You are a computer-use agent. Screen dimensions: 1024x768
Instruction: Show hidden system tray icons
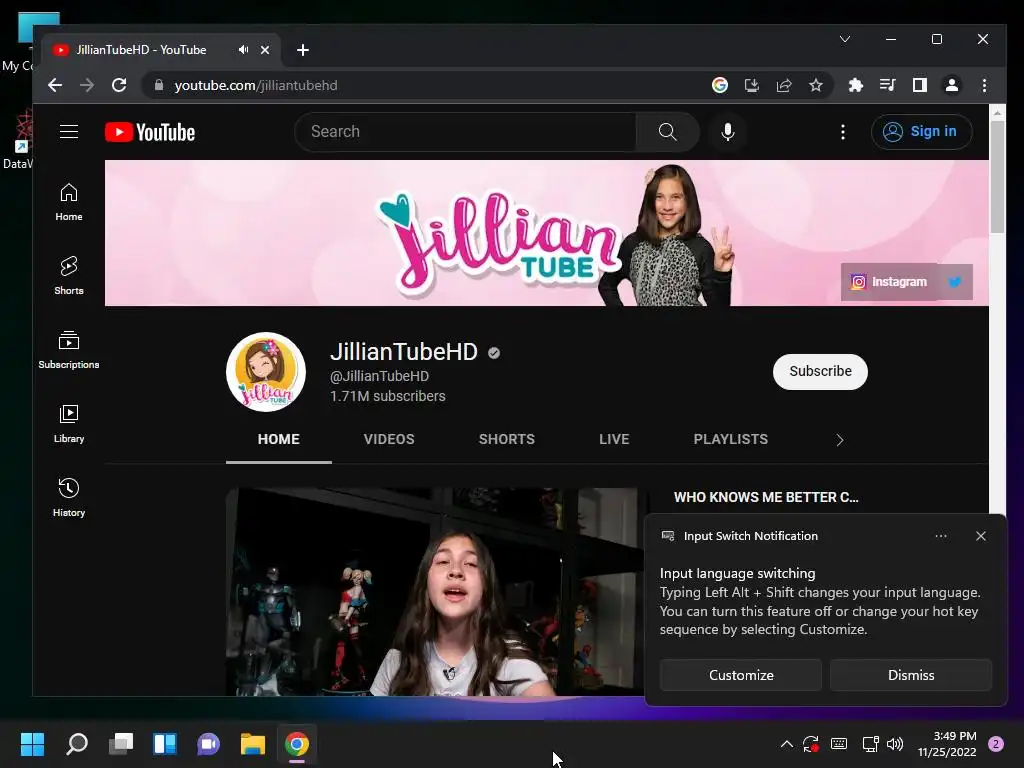787,744
